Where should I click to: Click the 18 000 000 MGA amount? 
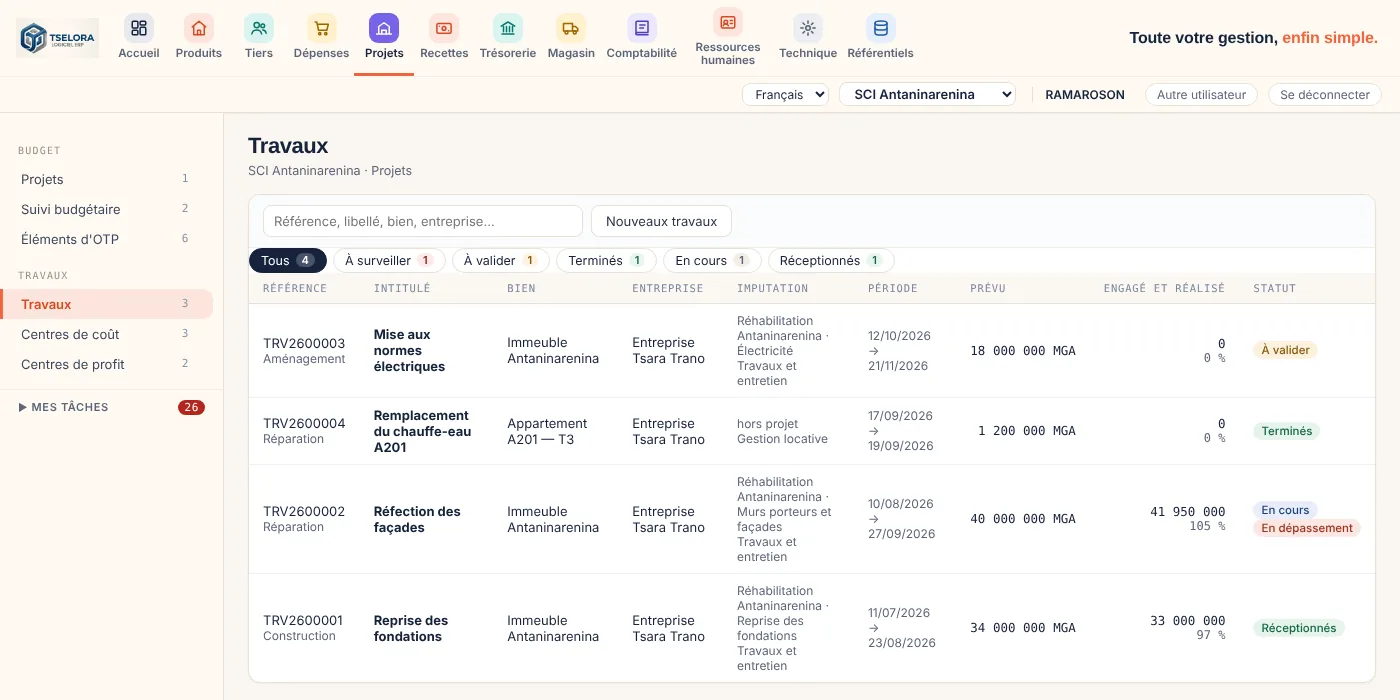coord(1023,351)
